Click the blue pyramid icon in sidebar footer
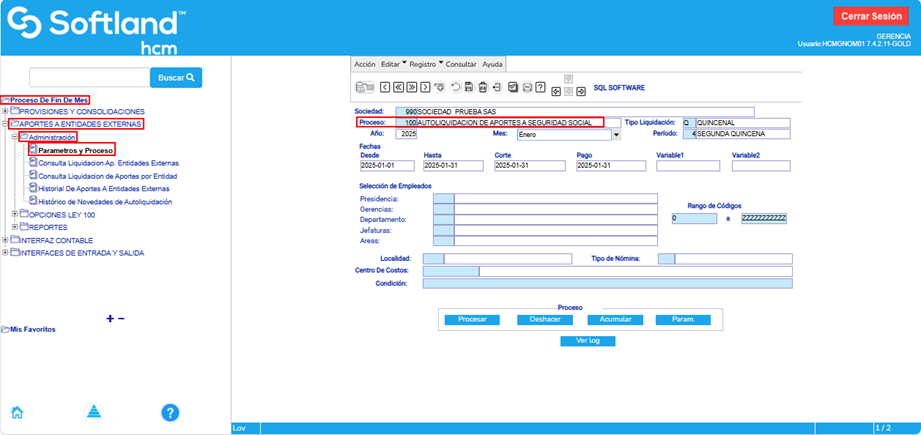 coord(94,412)
